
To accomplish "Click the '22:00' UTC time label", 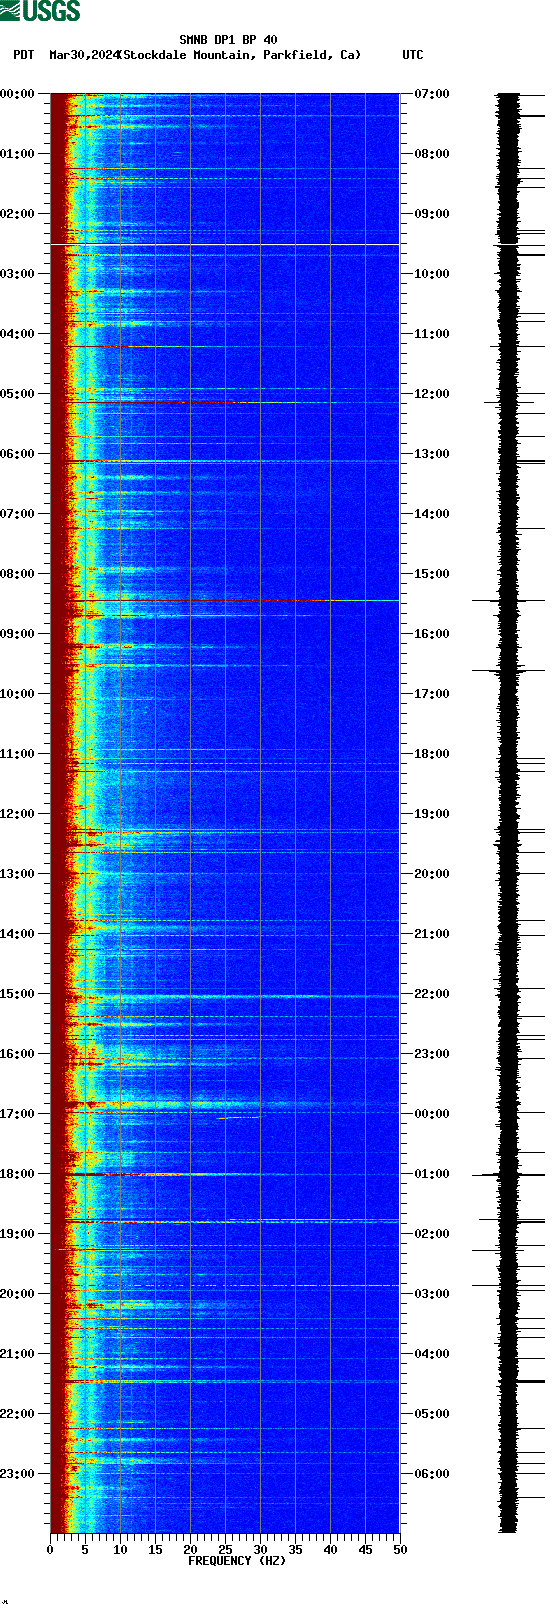I will 432,994.
